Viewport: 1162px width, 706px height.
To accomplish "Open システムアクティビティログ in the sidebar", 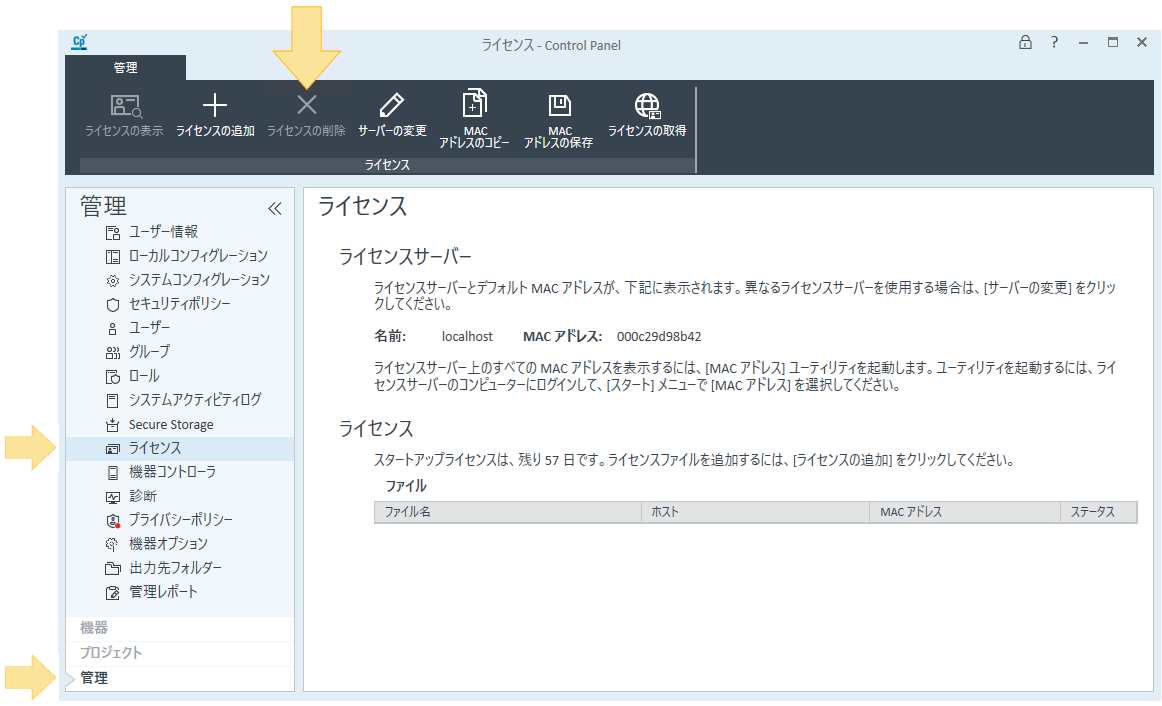I will pyautogui.click(x=194, y=400).
